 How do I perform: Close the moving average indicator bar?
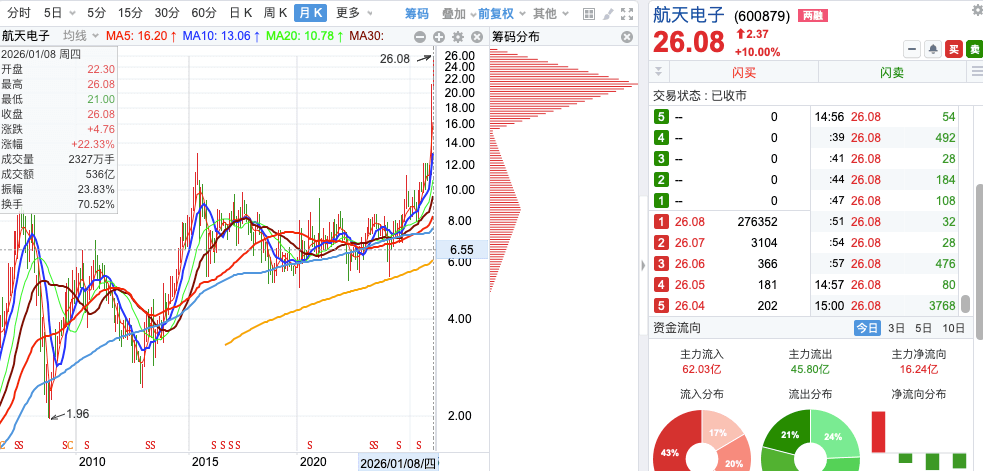tap(476, 37)
